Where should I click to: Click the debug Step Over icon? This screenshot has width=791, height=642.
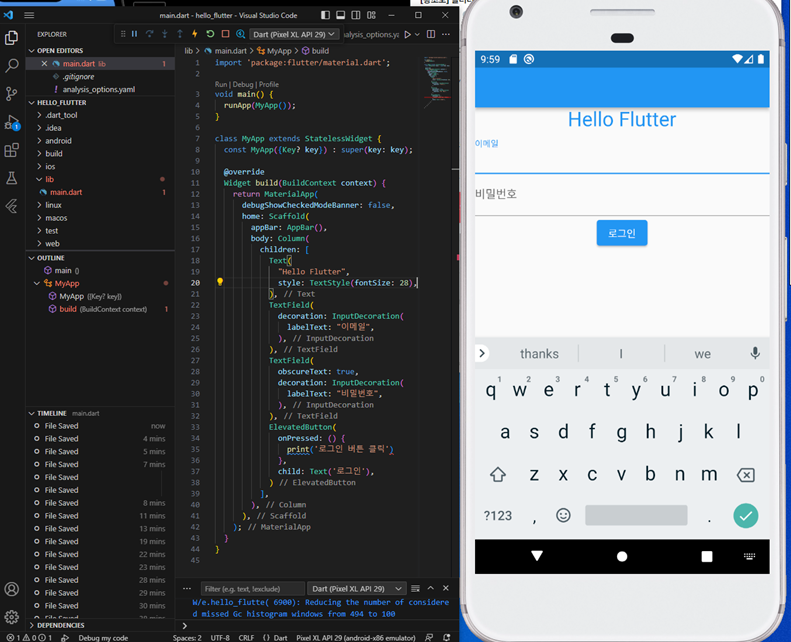click(x=150, y=34)
